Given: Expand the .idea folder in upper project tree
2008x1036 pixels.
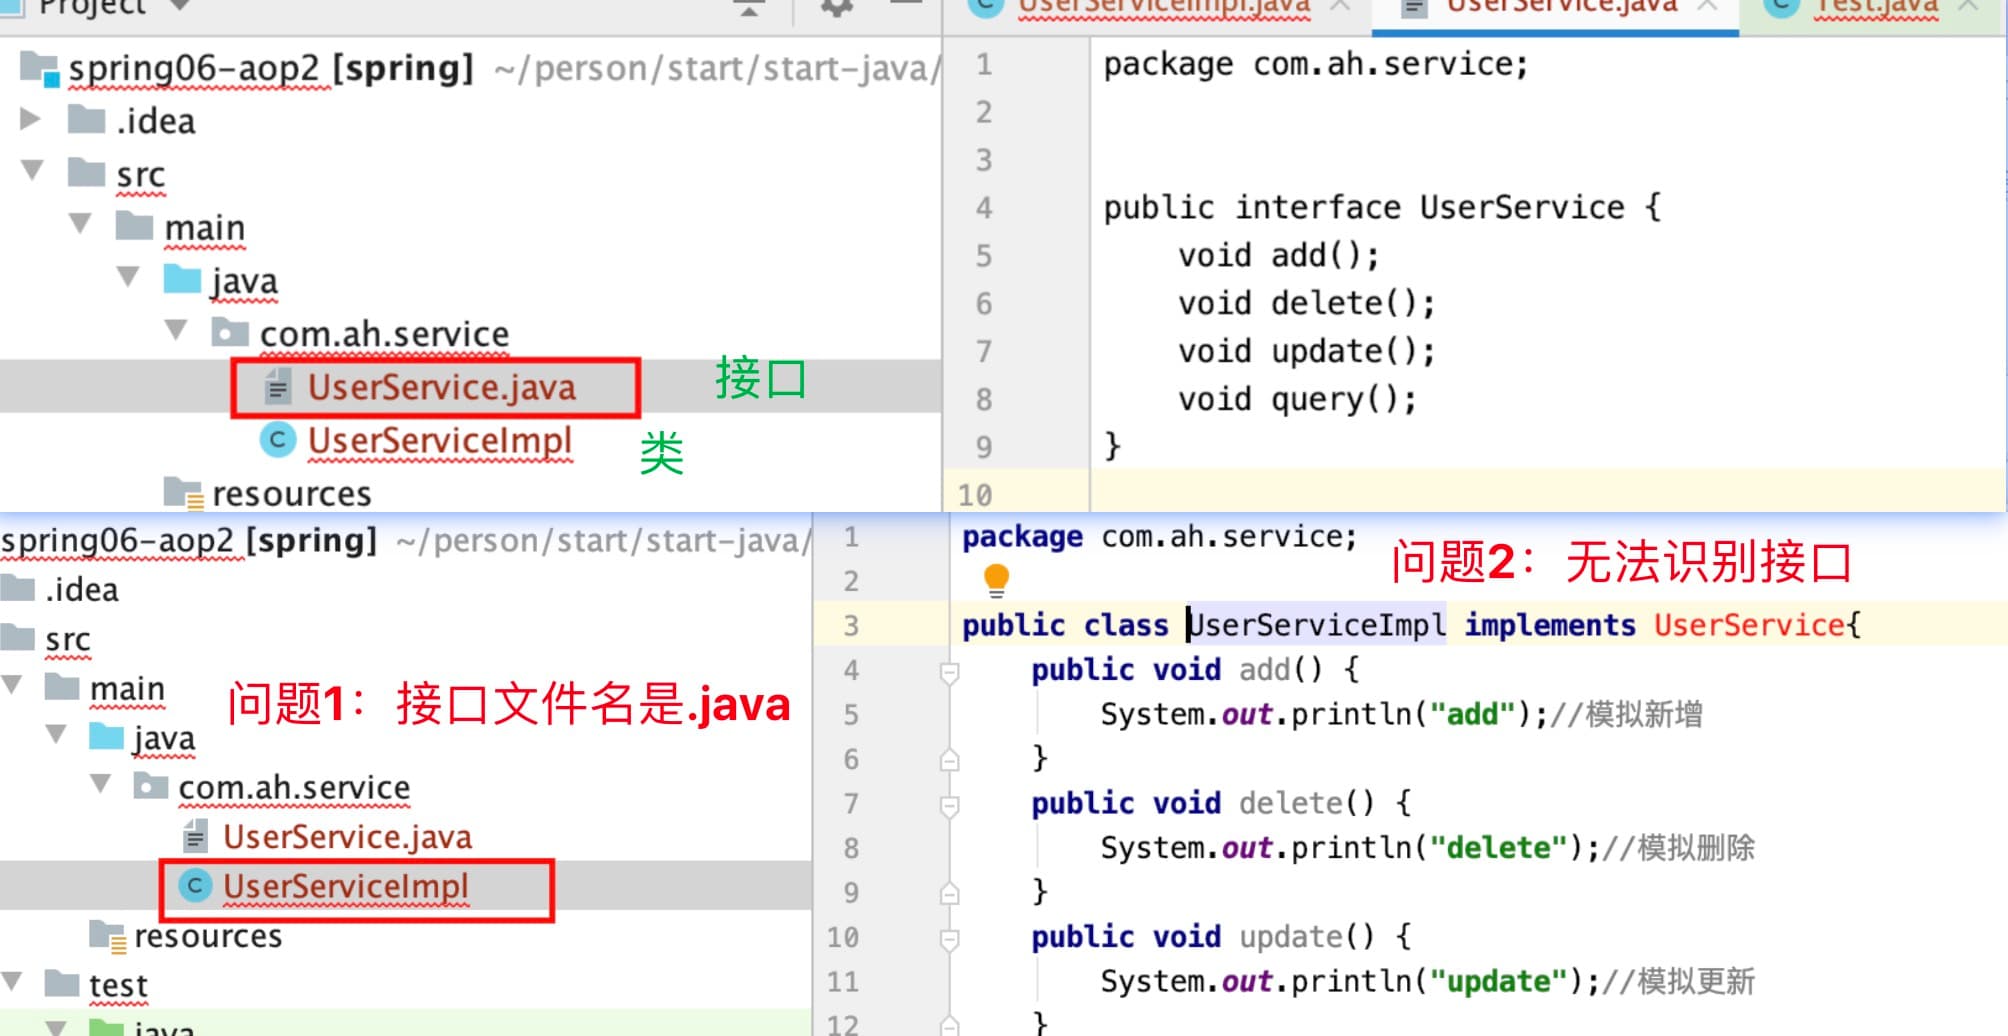Looking at the screenshot, I should click(31, 119).
